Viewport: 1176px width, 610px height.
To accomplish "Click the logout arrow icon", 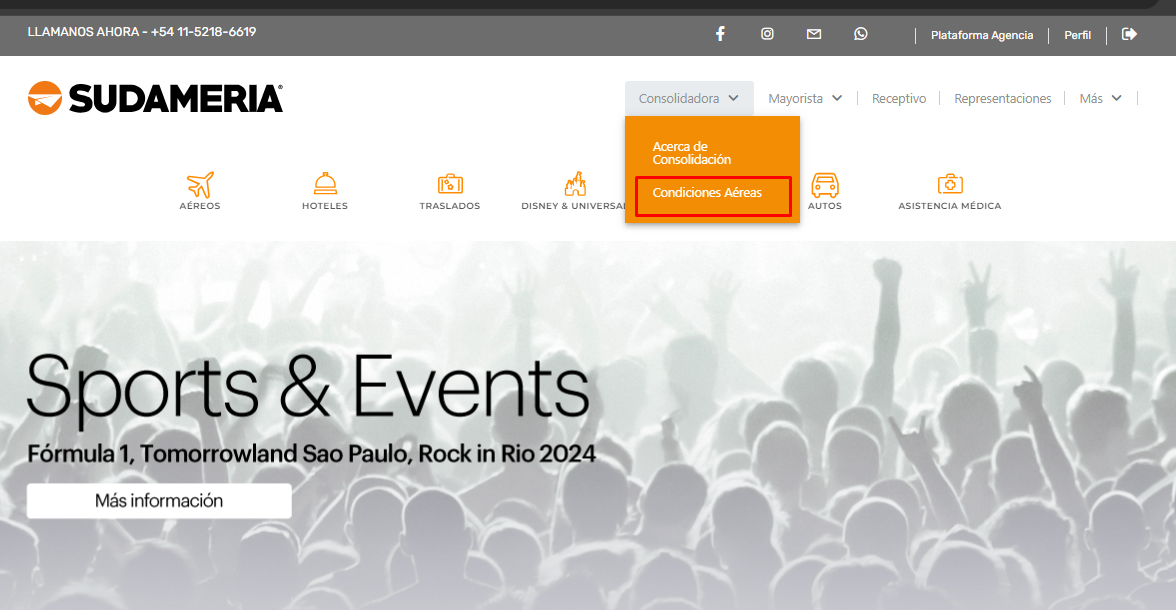I will pos(1130,34).
